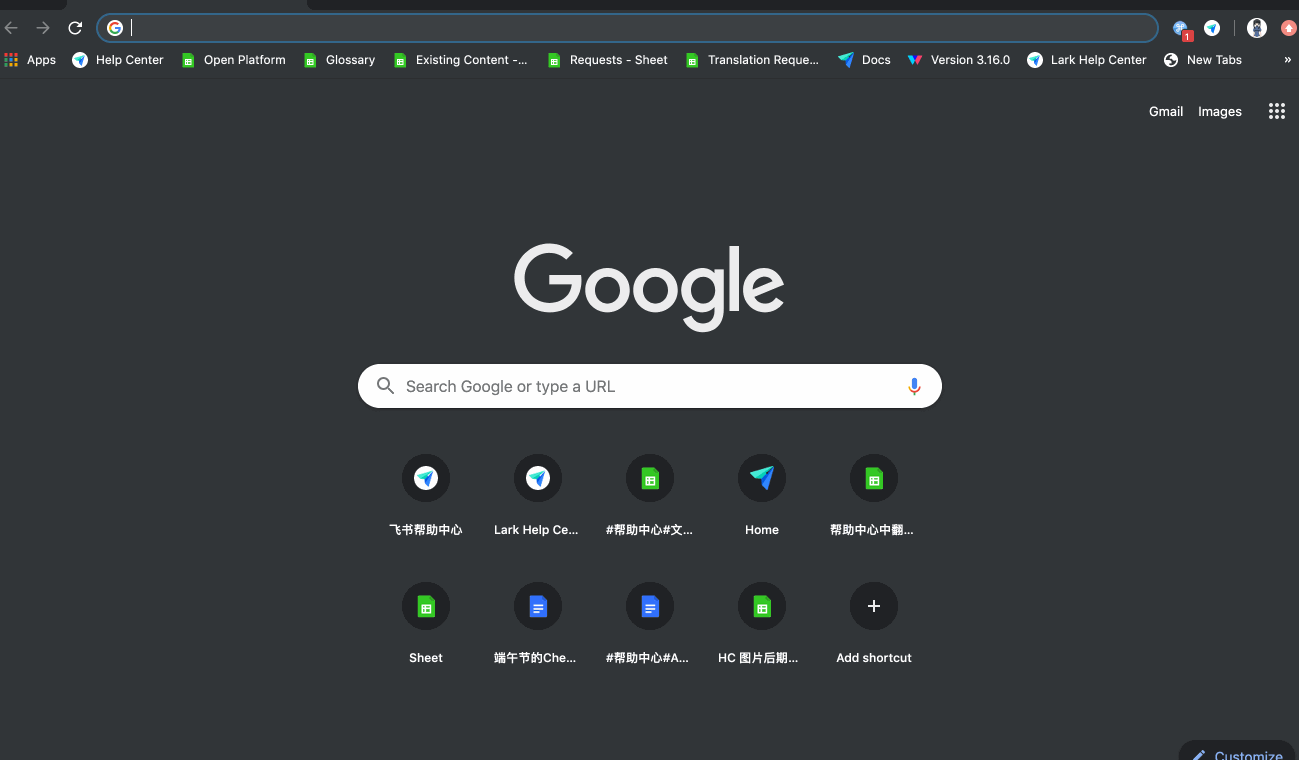Click the browser reload button

[75, 28]
